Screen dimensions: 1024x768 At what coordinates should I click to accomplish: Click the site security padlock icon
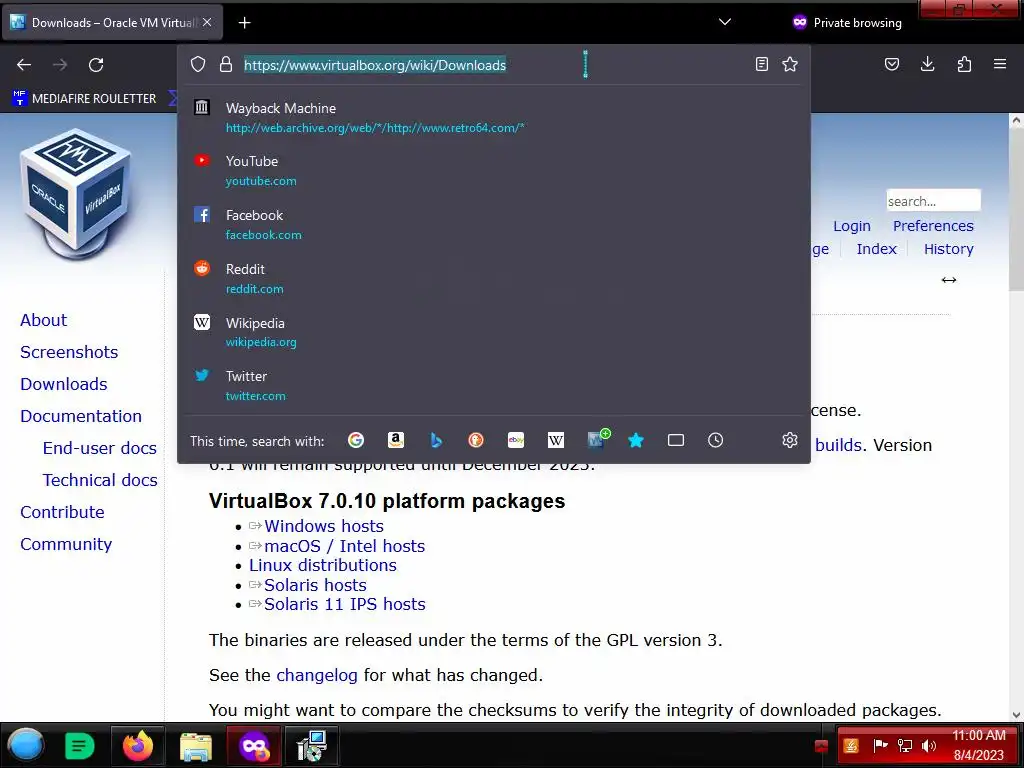pyautogui.click(x=226, y=64)
